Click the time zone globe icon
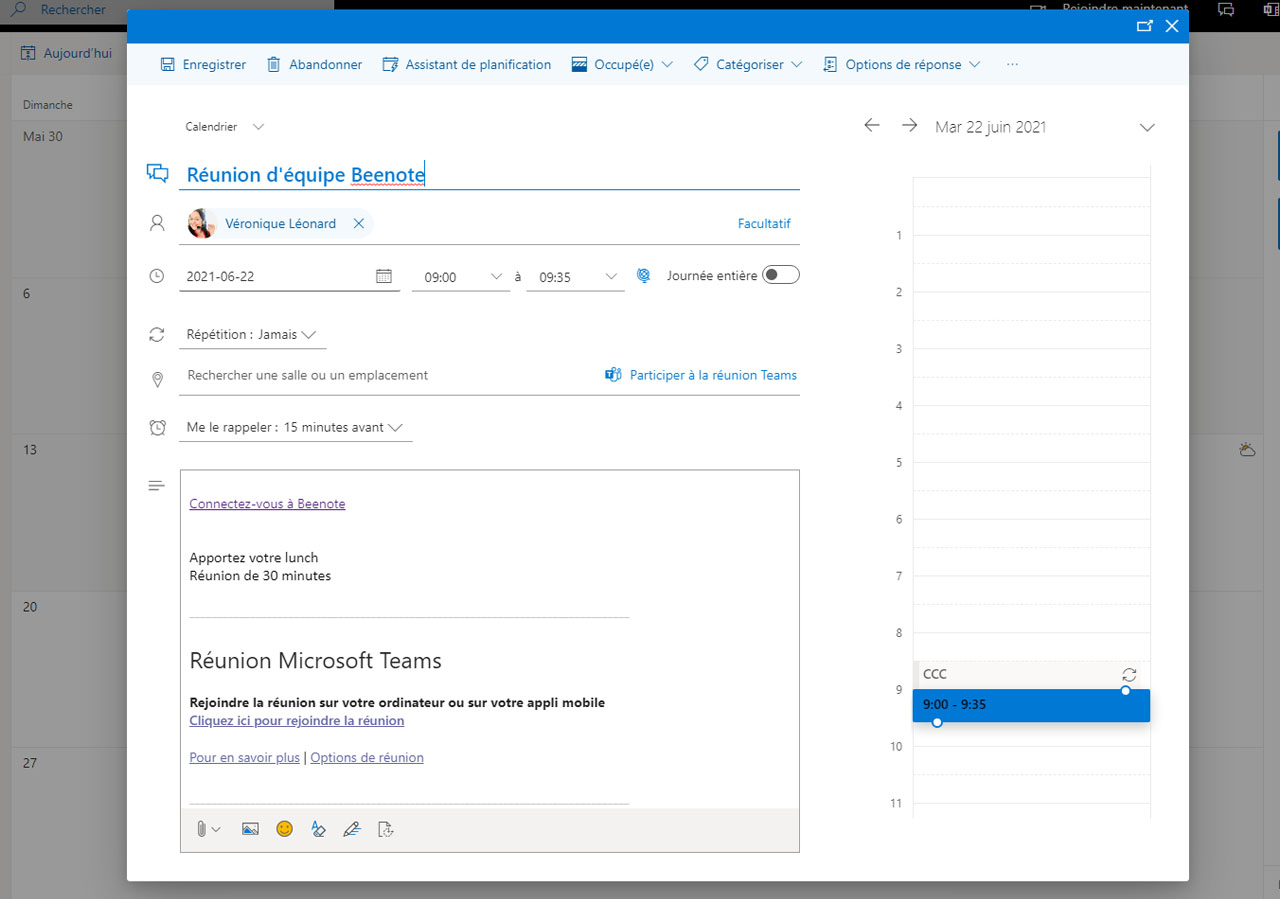Viewport: 1280px width, 899px height. (644, 276)
